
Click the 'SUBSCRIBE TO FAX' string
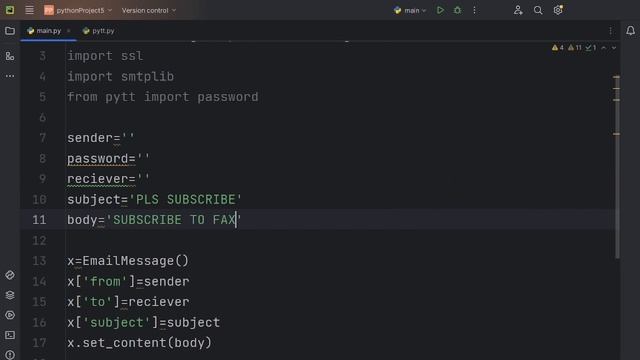point(174,220)
